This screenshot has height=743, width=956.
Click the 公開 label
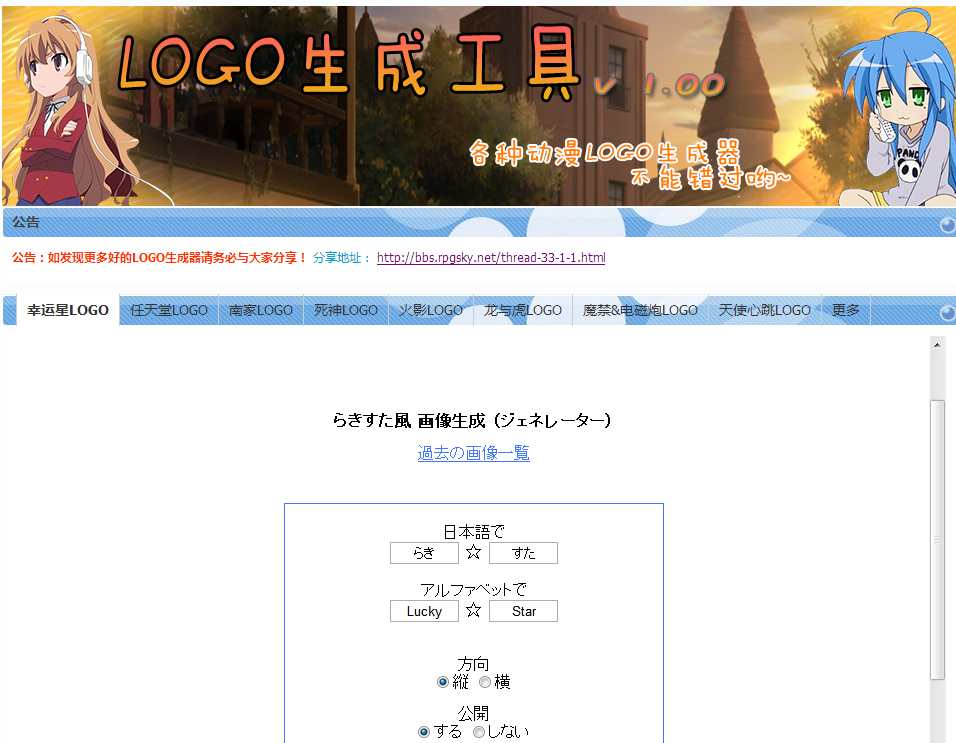[x=474, y=713]
